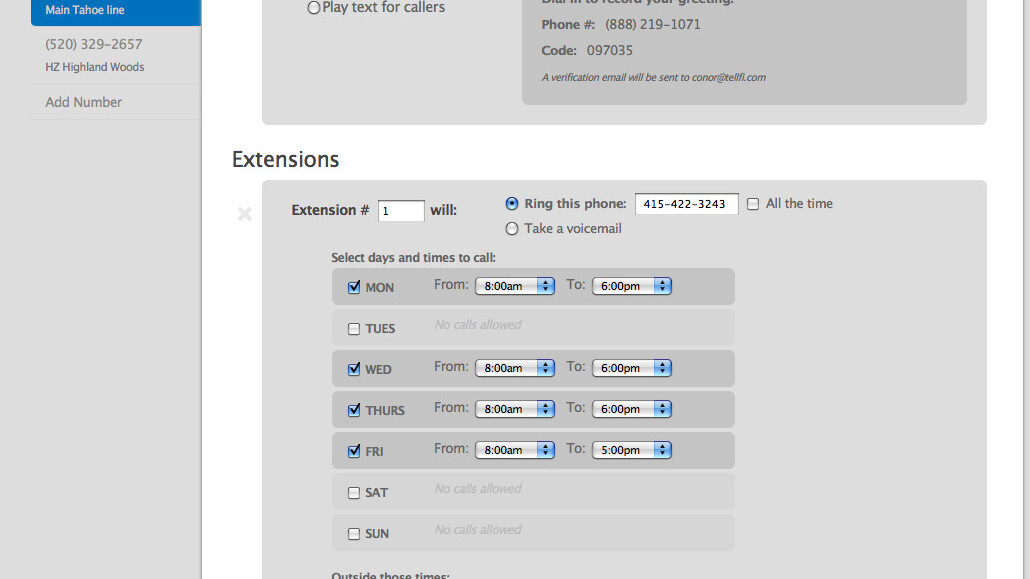1030x579 pixels.
Task: Change Friday To time of 5:00pm
Action: click(632, 450)
